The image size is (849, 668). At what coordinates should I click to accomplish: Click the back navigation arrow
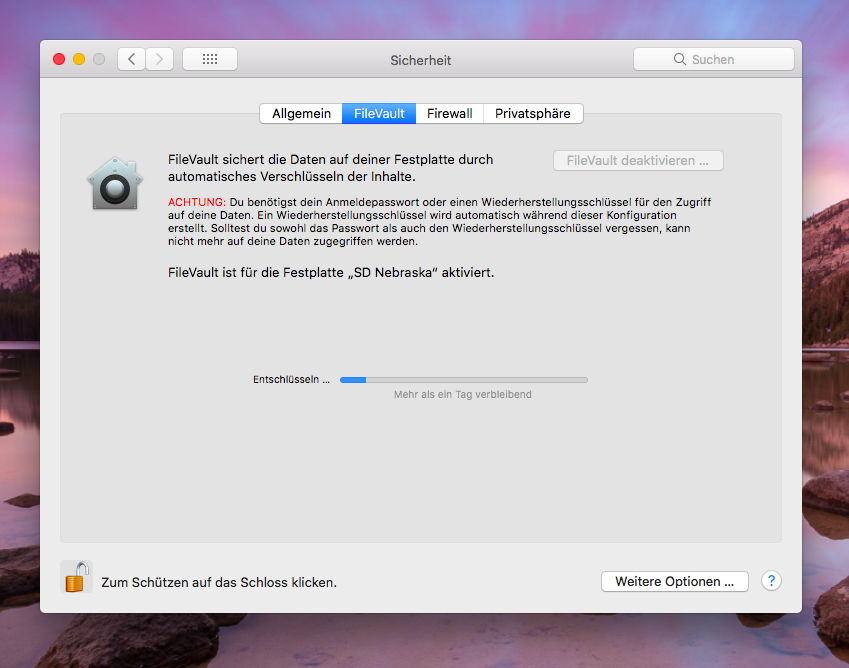tap(131, 59)
